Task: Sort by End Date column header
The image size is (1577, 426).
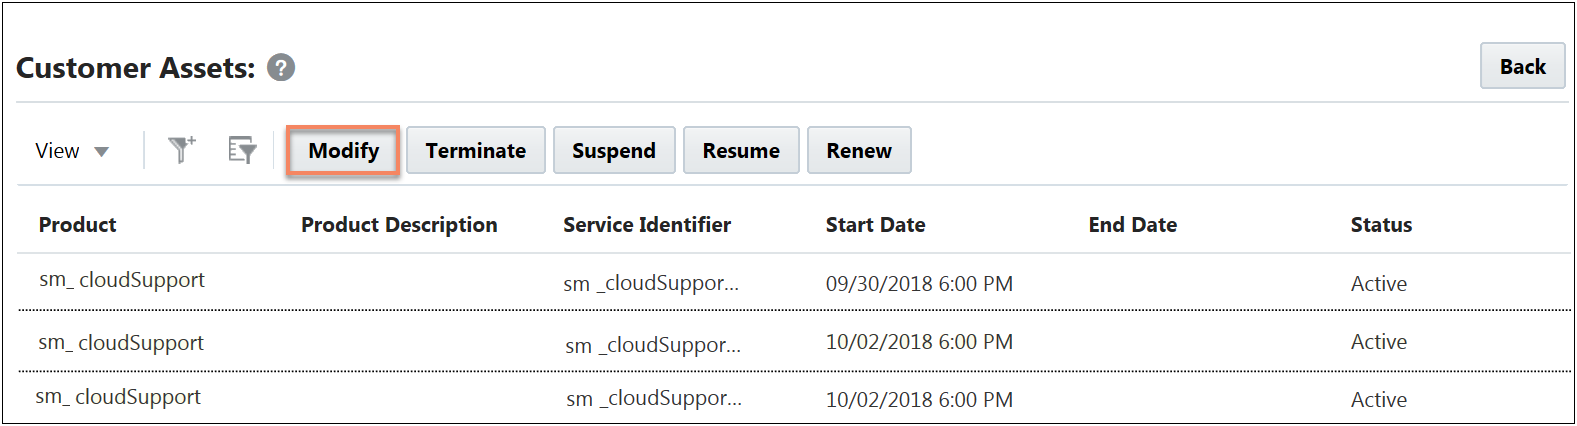Action: point(1132,225)
